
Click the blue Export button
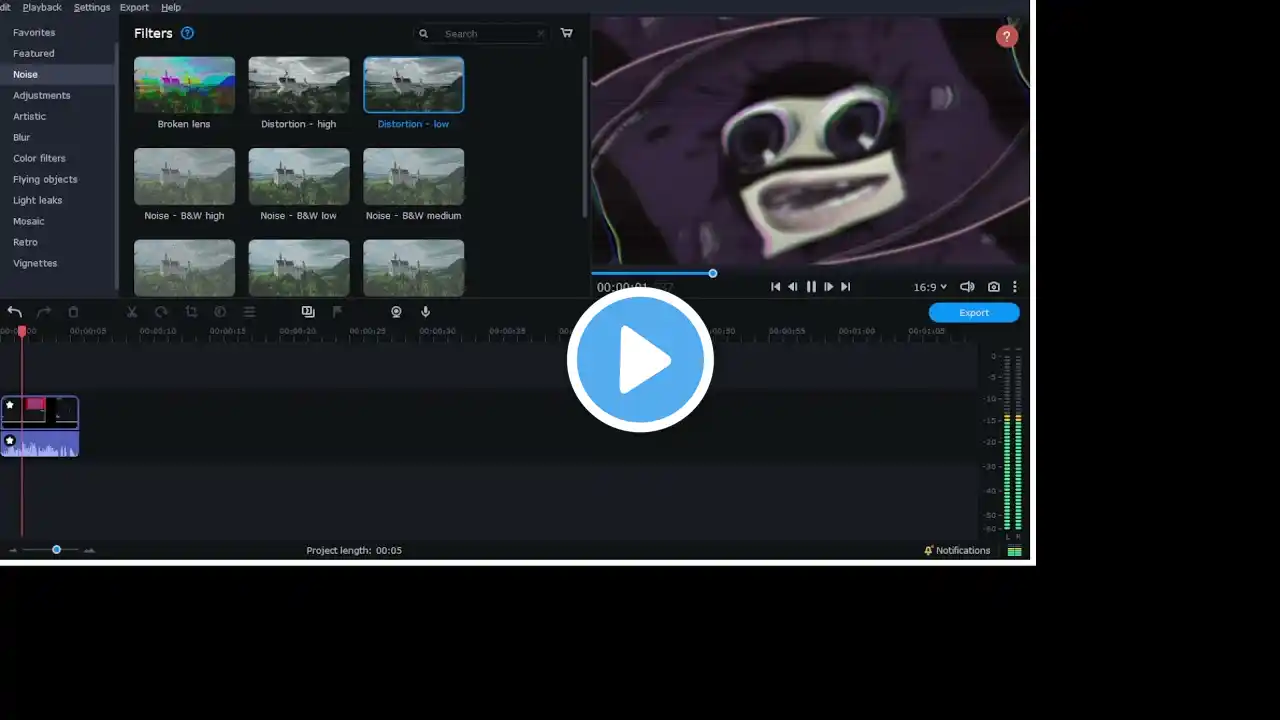pyautogui.click(x=973, y=312)
